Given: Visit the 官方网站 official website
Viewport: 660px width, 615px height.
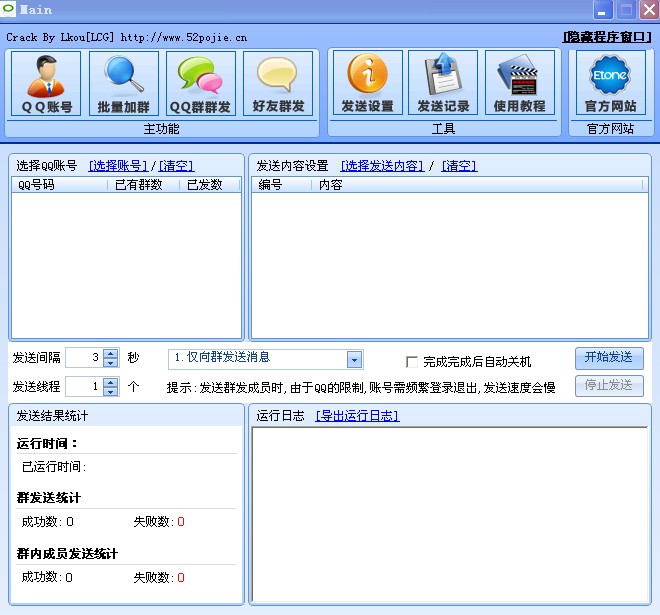Looking at the screenshot, I should [610, 83].
